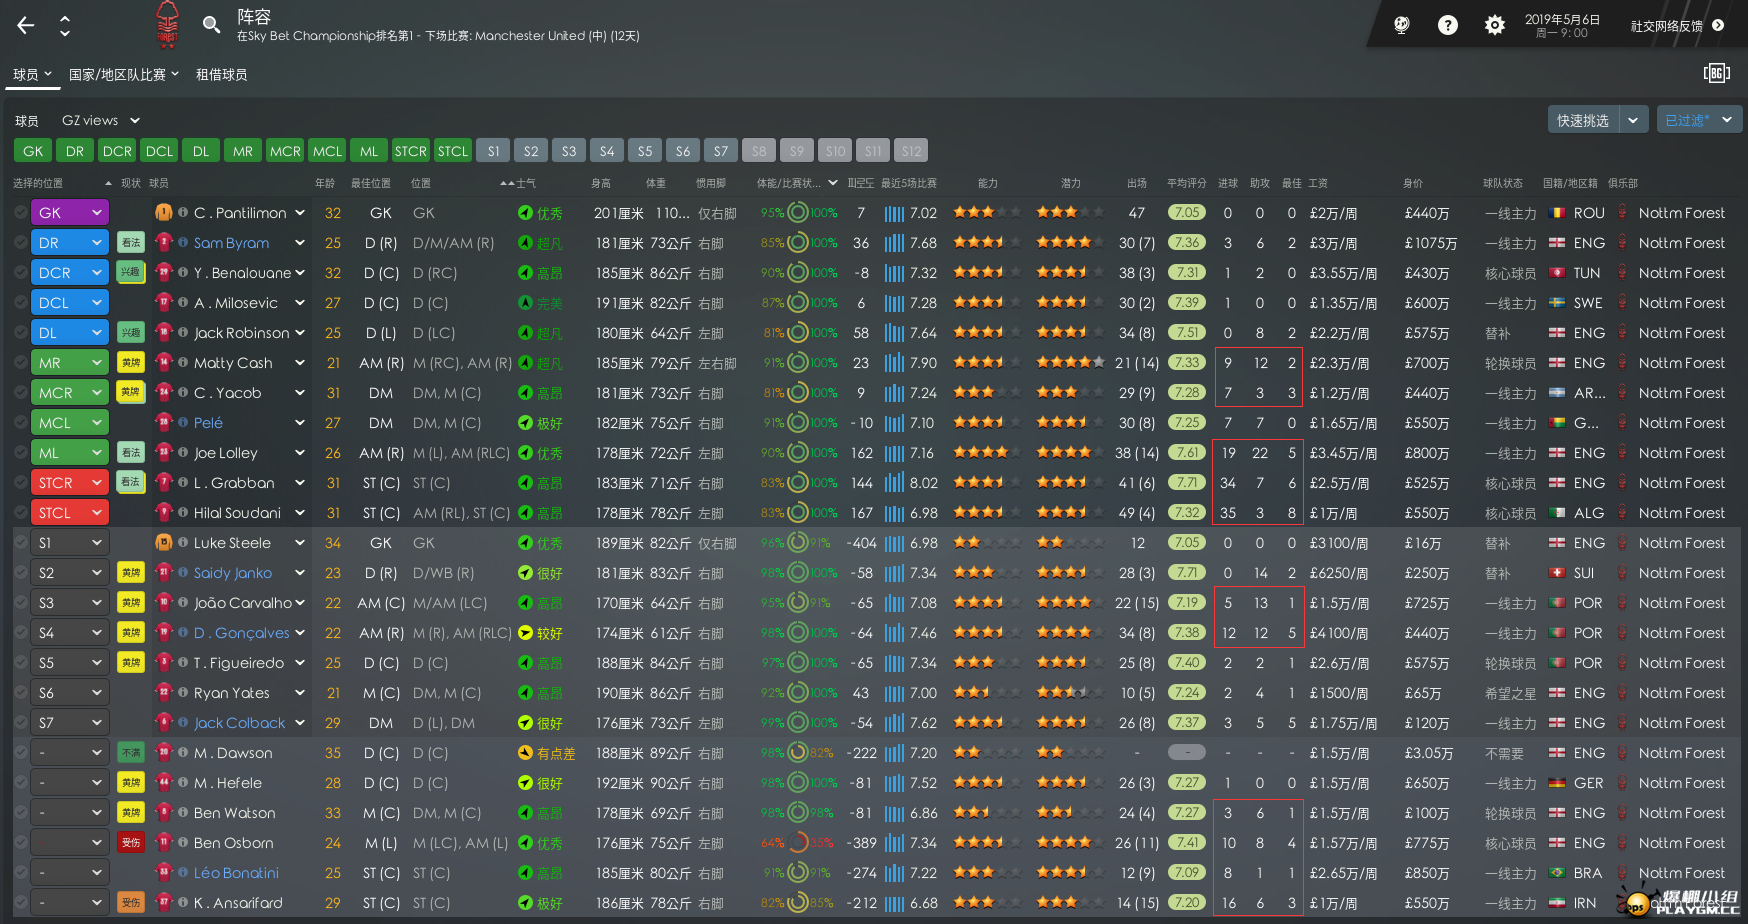This screenshot has width=1748, height=924.
Task: Open the world globe browser icon
Action: point(1401,26)
